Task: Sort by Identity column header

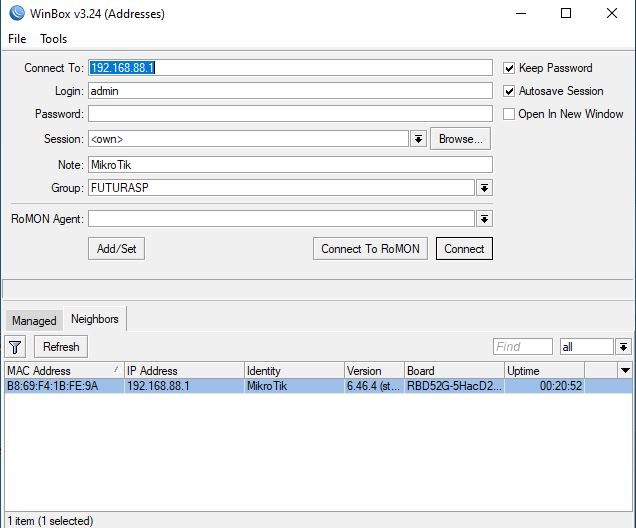Action: click(294, 371)
